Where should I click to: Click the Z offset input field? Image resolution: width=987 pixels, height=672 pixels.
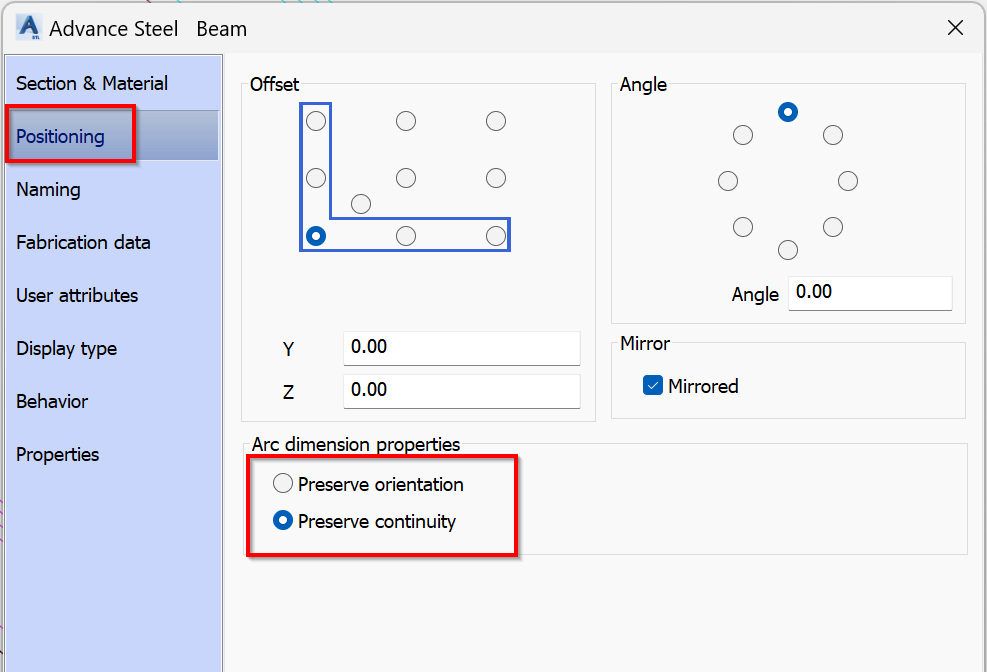461,391
